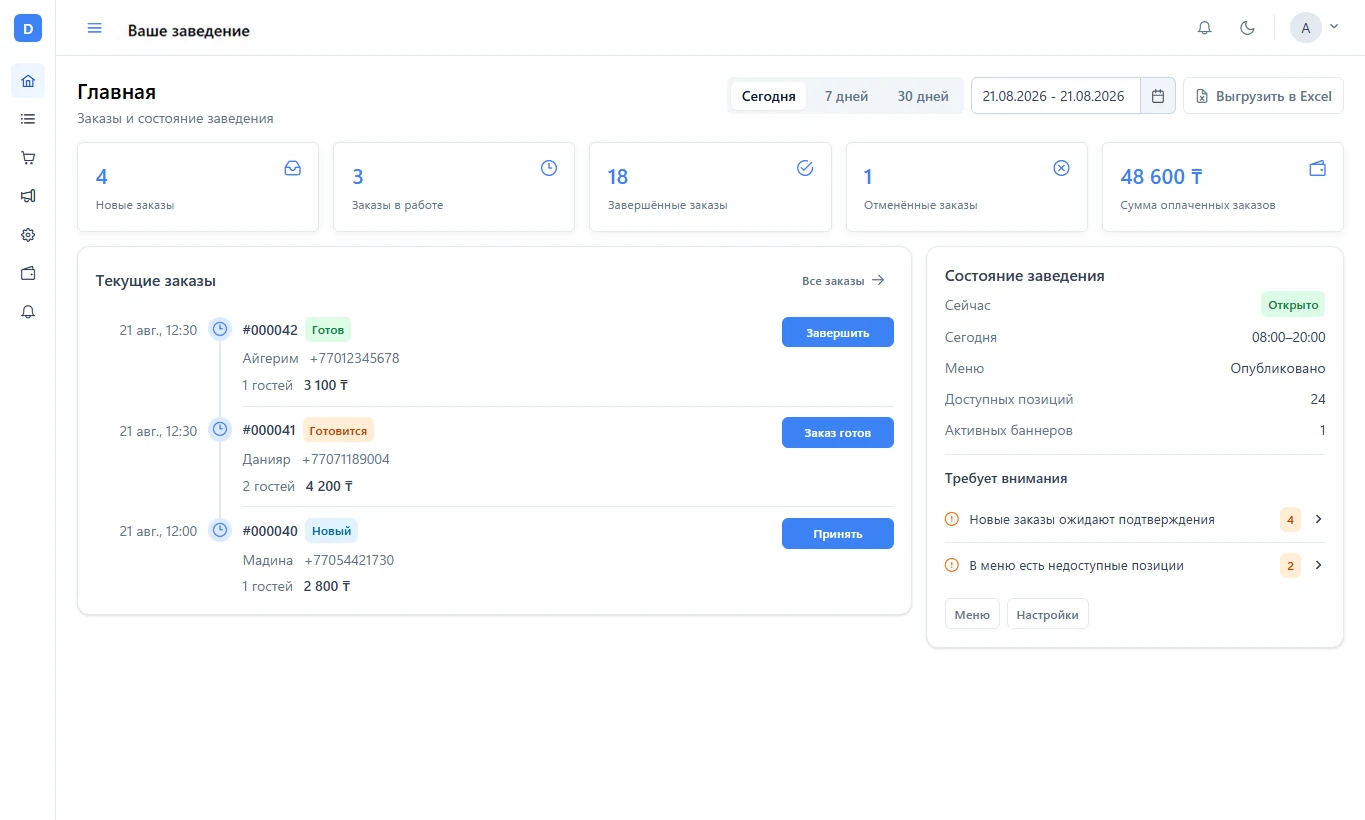Click the wallet icon on Сумма оплаченных заказов card
The image size is (1365, 820).
pos(1318,168)
